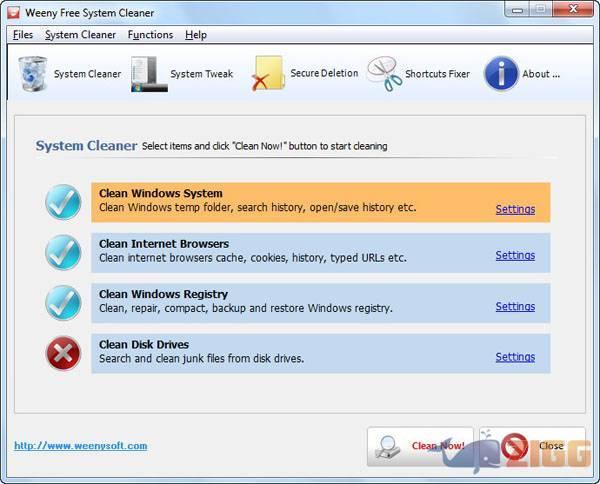This screenshot has width=600, height=484.
Task: Click the About info icon
Action: [x=501, y=74]
